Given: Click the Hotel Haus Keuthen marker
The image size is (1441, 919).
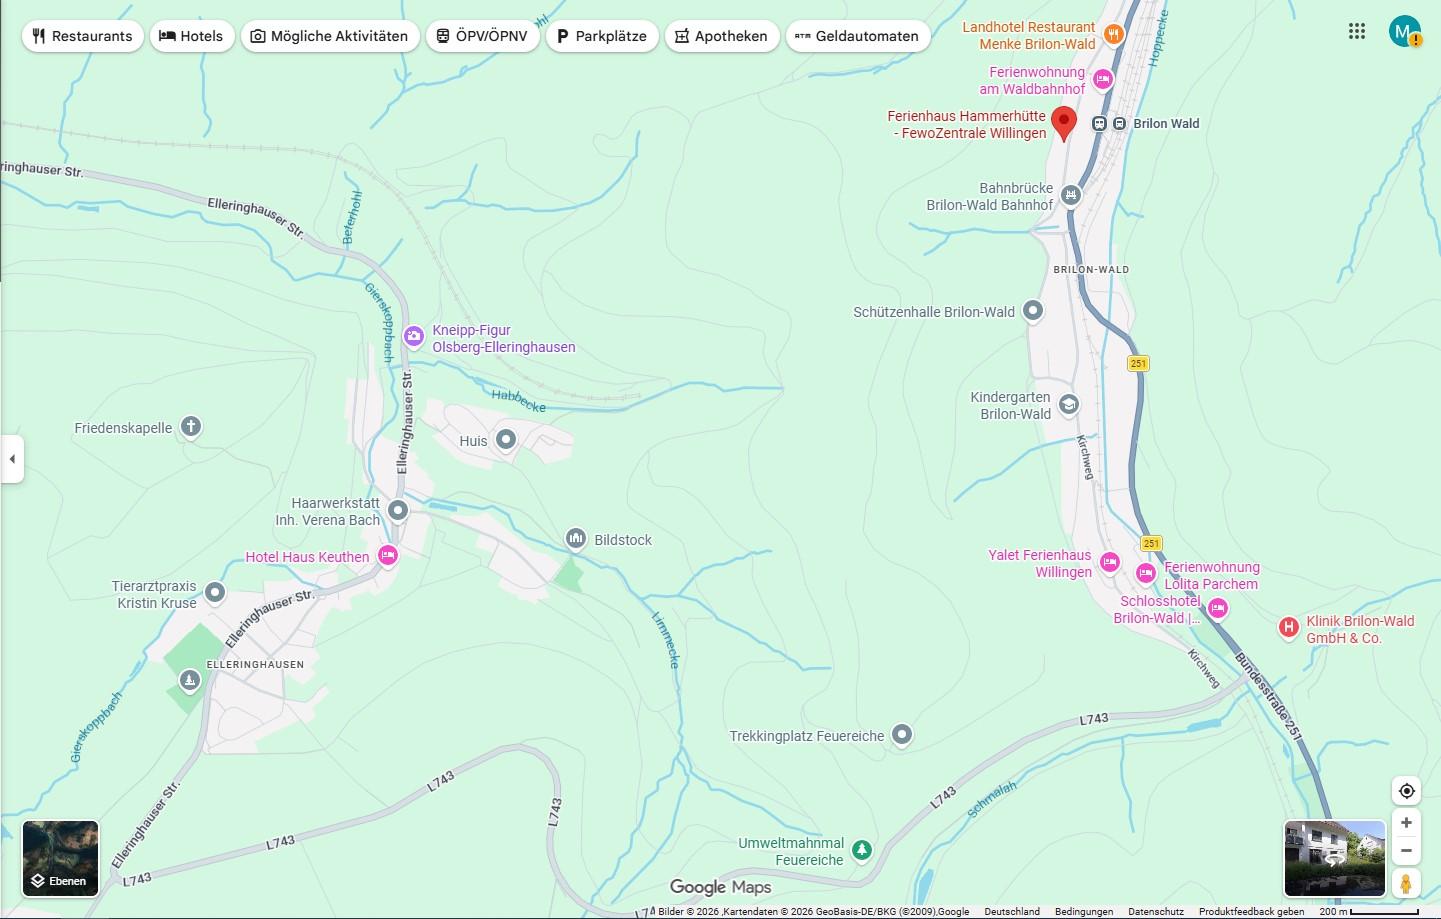Looking at the screenshot, I should point(388,556).
